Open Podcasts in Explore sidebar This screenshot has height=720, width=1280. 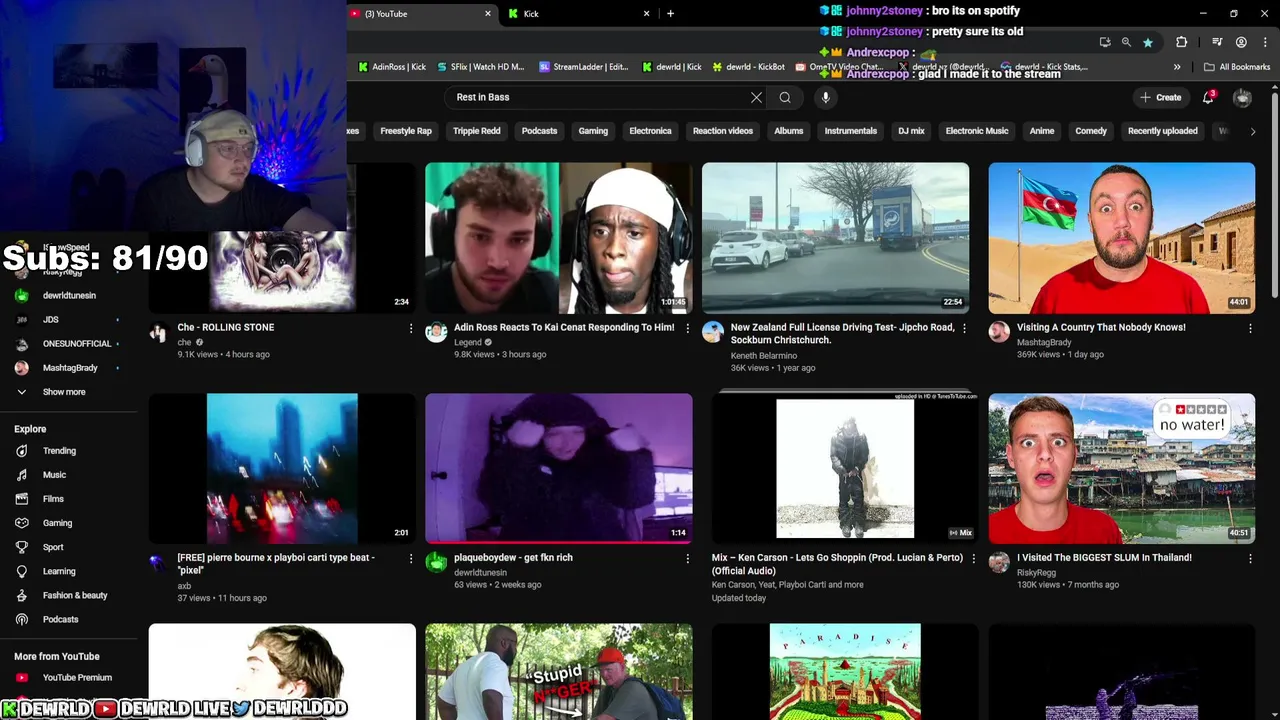60,619
